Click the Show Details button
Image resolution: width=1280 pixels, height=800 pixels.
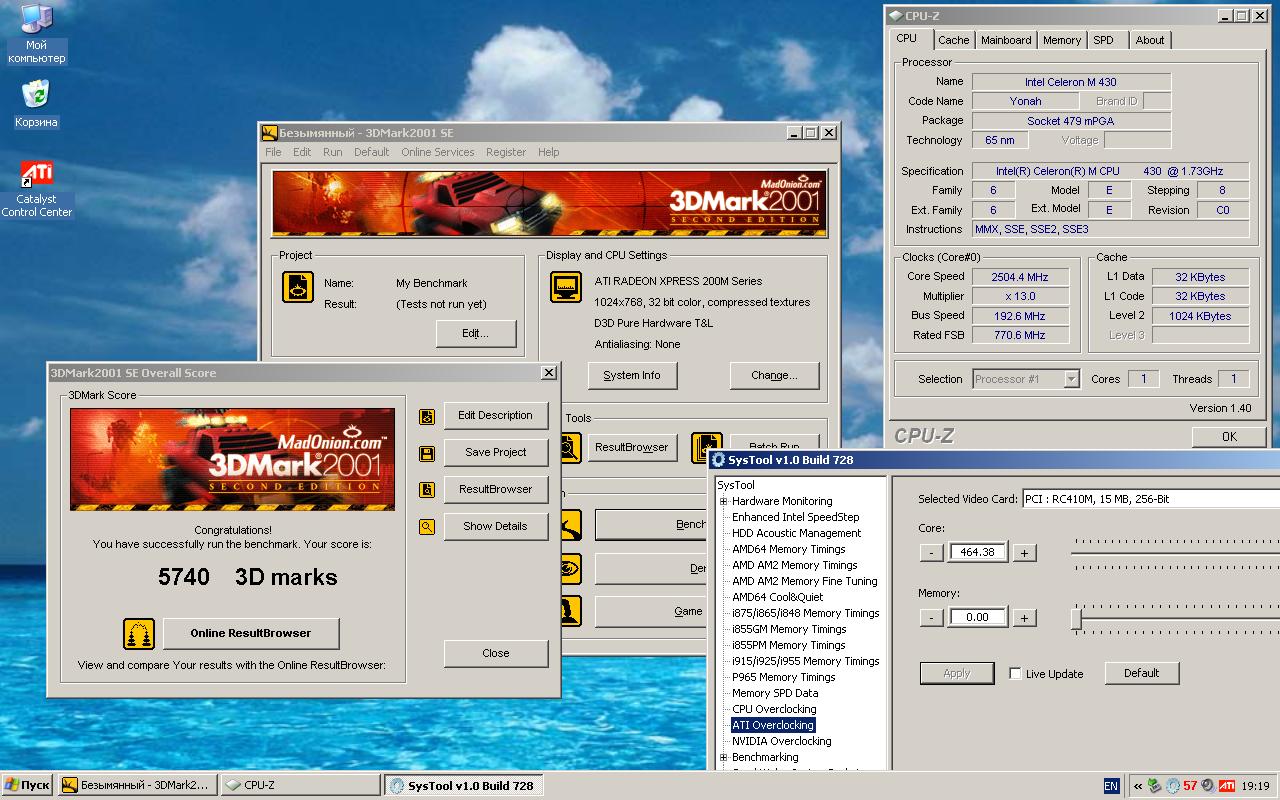coord(495,527)
